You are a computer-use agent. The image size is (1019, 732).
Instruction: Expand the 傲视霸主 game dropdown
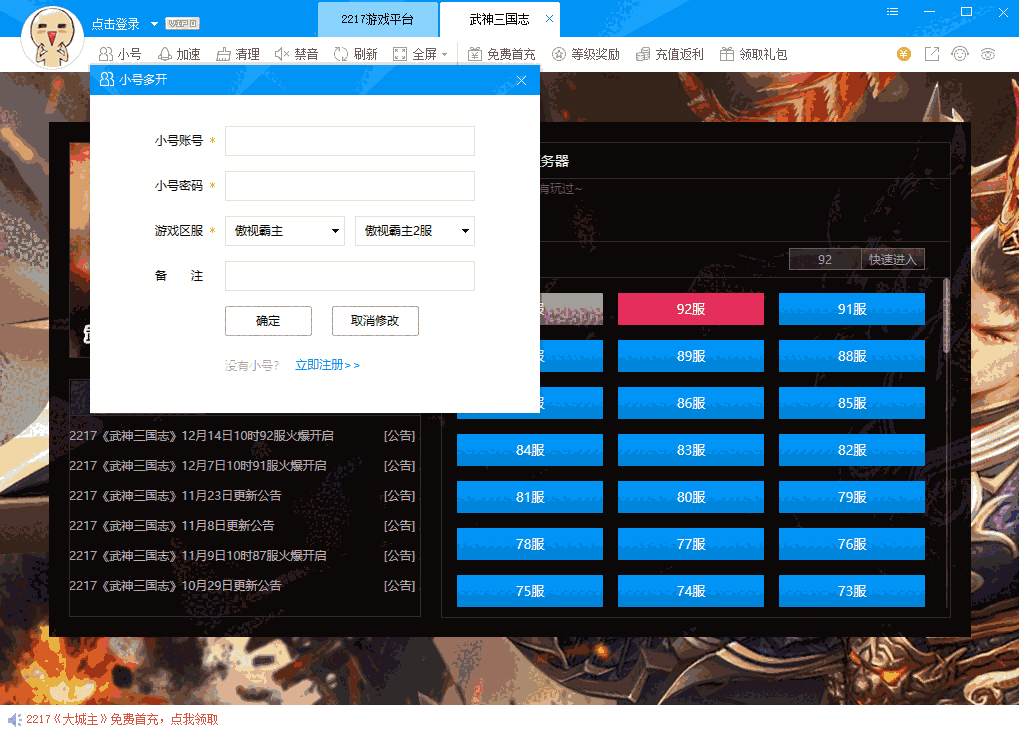pos(335,231)
